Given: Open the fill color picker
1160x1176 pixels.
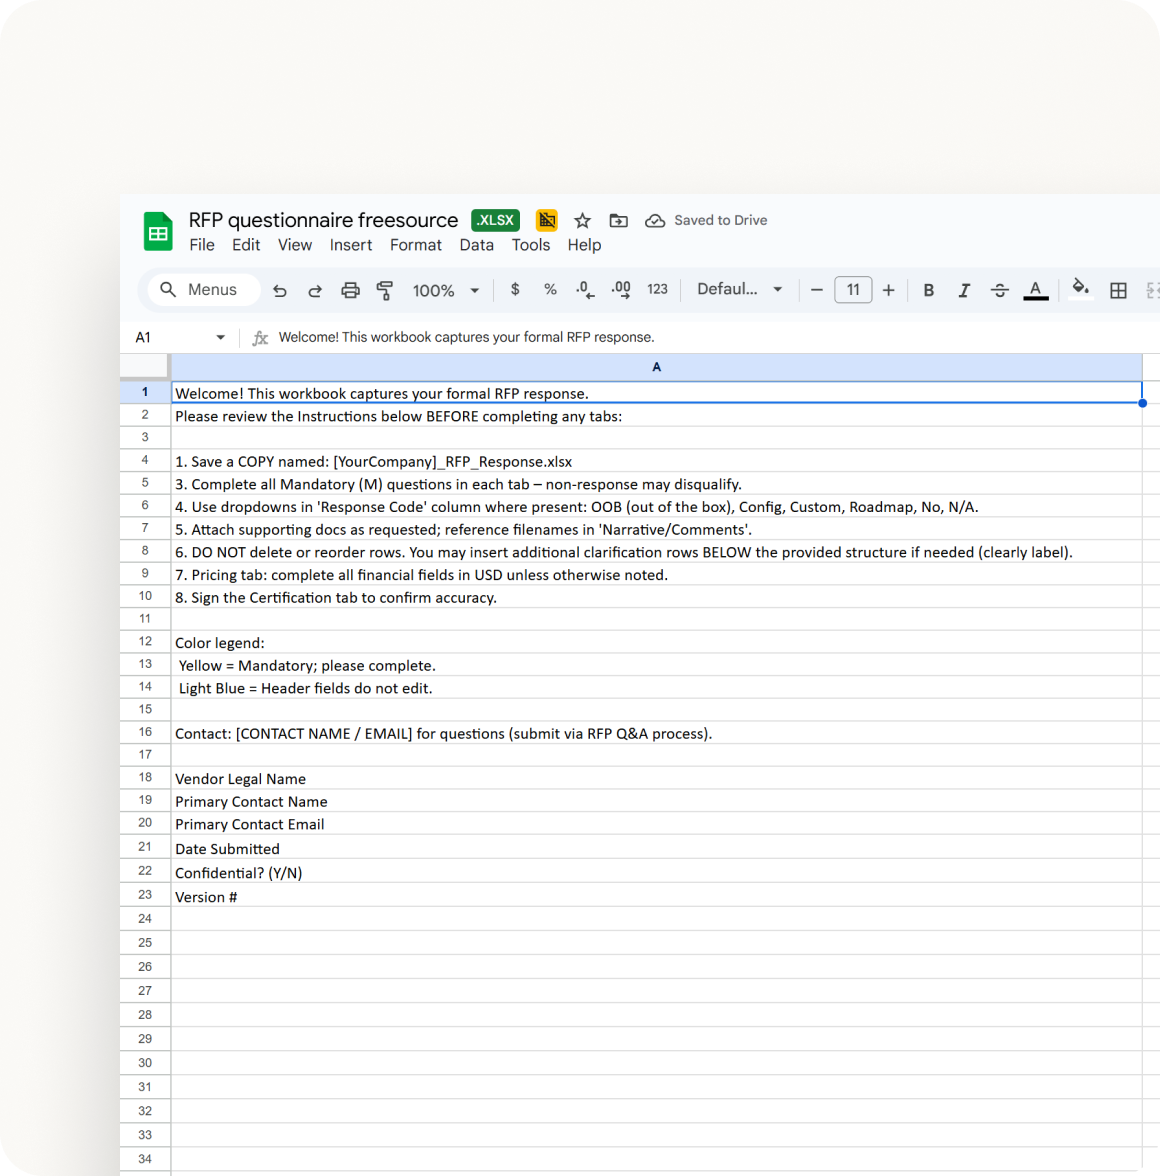Looking at the screenshot, I should tap(1081, 289).
